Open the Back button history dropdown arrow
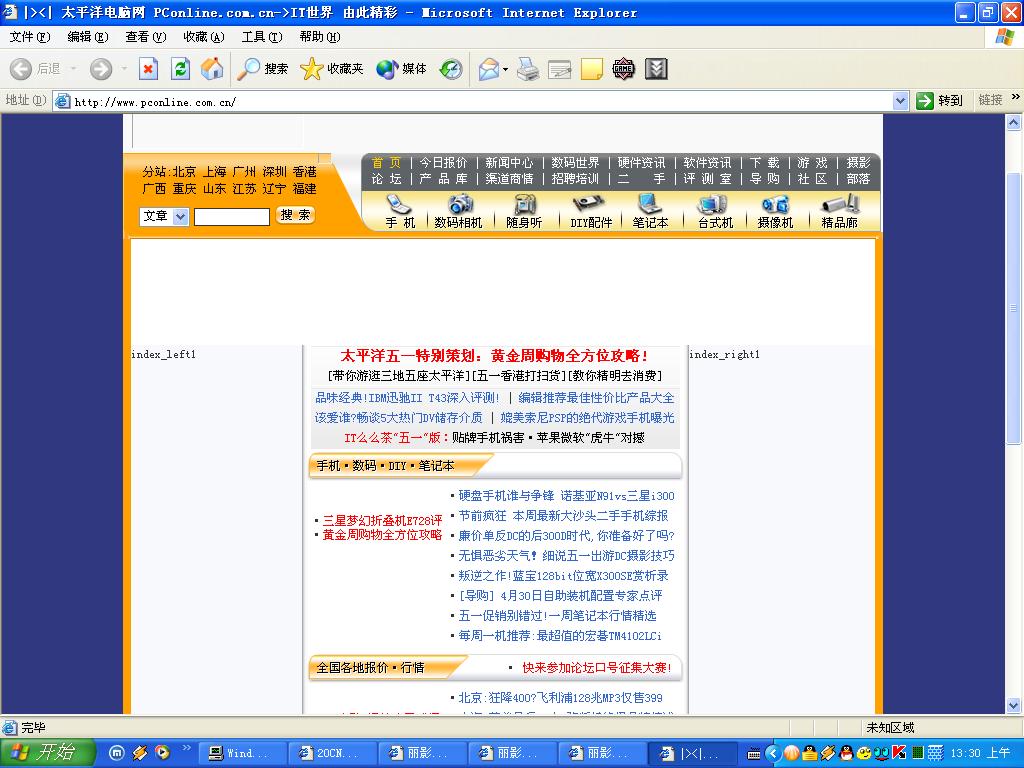Viewport: 1024px width, 768px height. click(73, 69)
